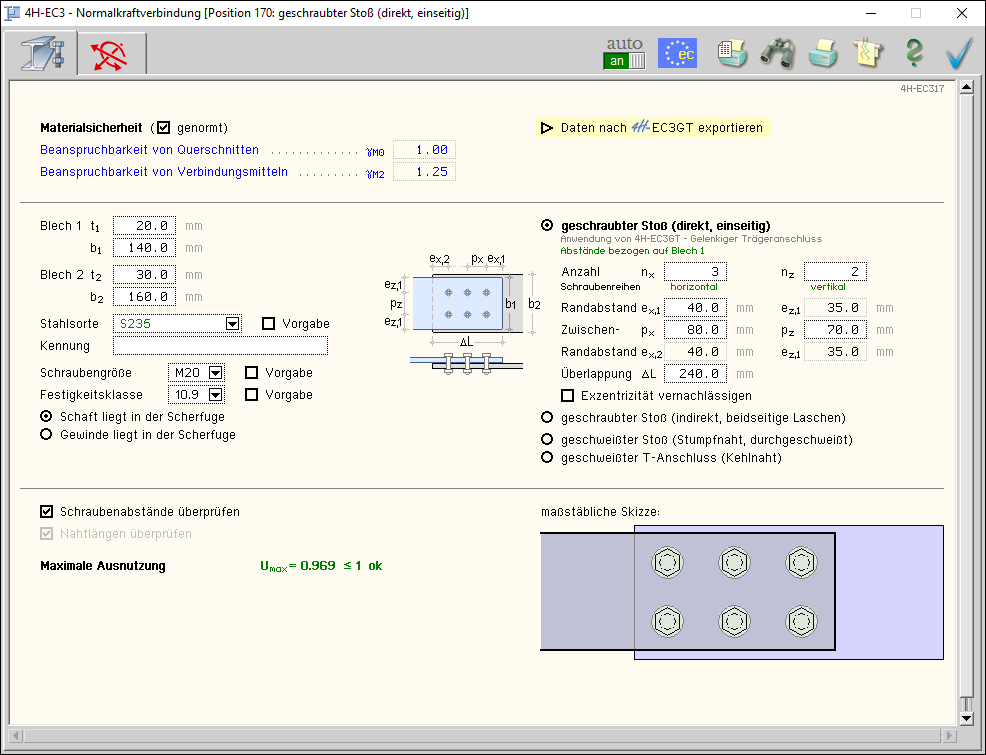986x755 pixels.
Task: Click the print preview document icon
Action: pos(733,53)
